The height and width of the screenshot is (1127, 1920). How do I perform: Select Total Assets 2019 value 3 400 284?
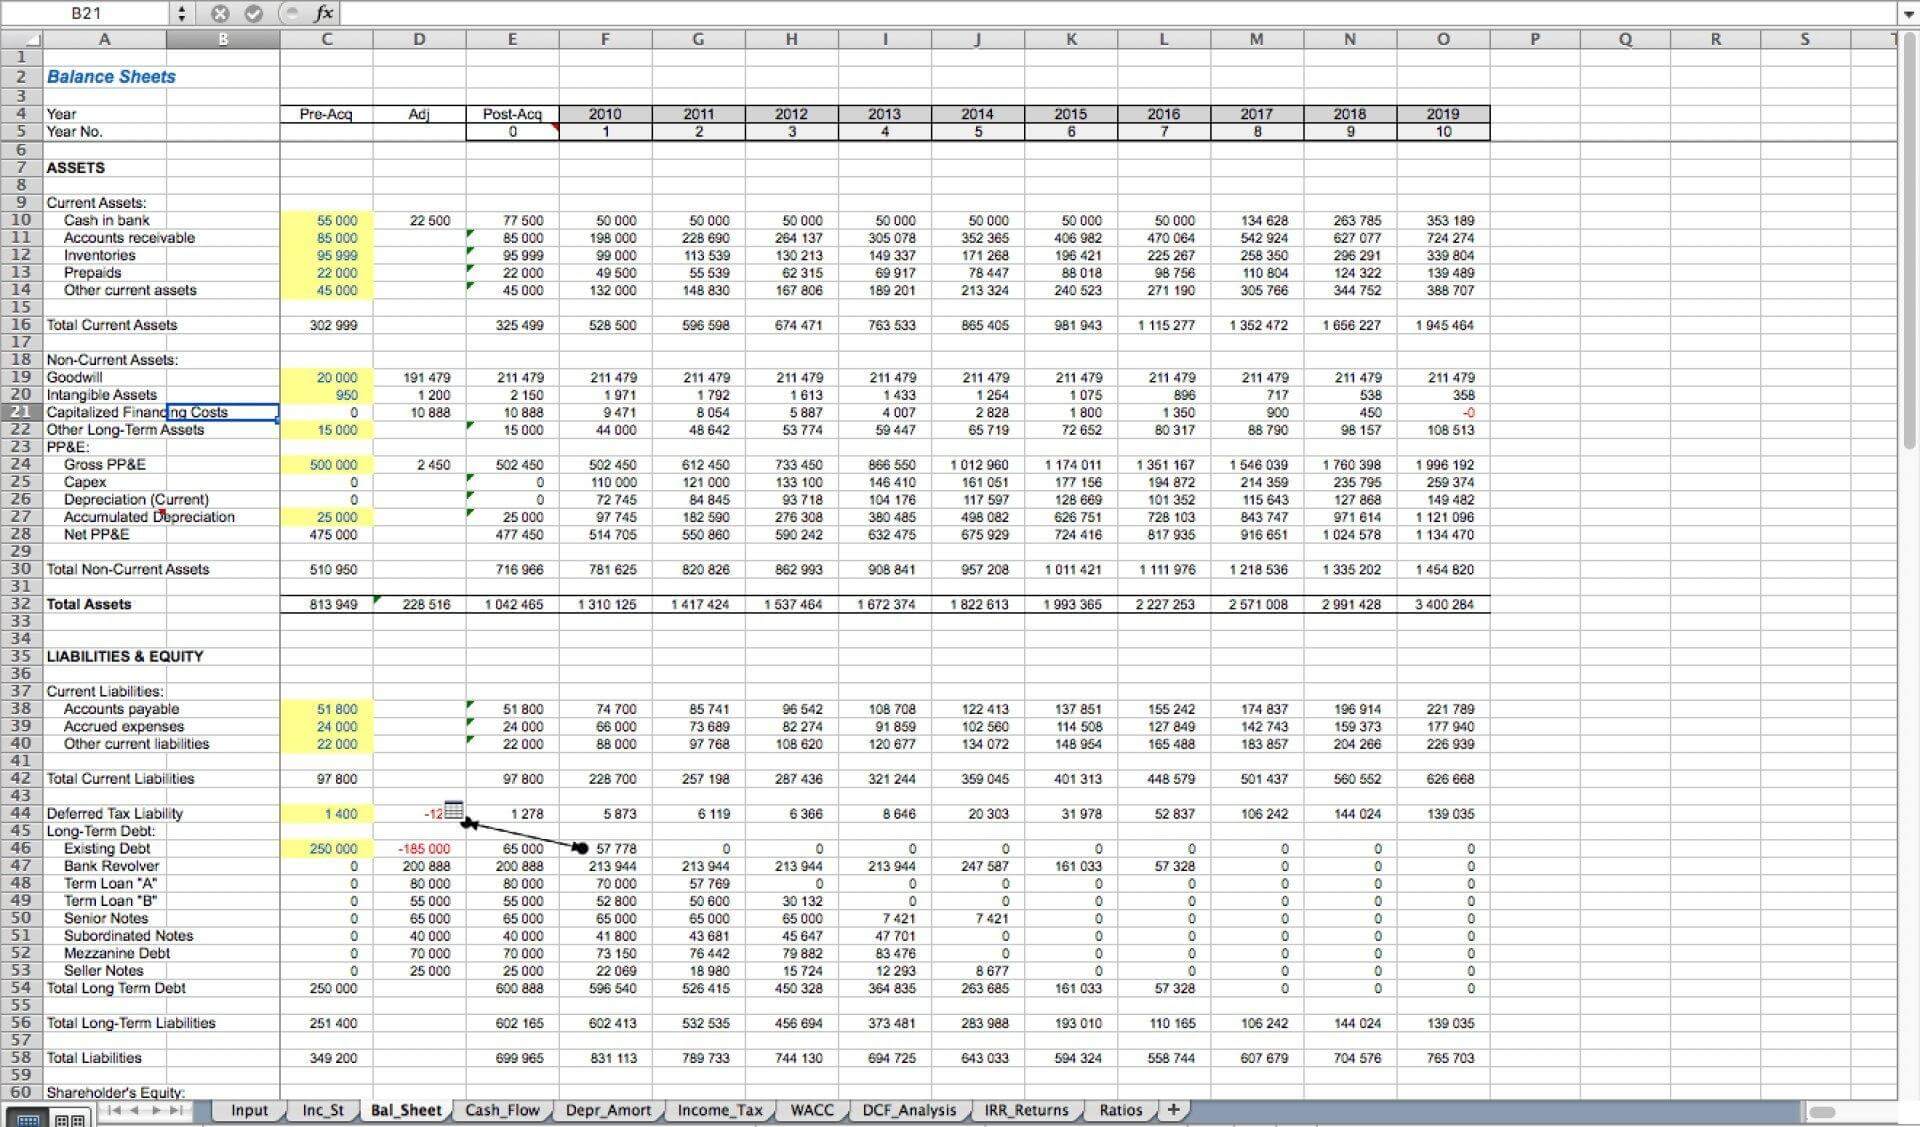coord(1443,604)
